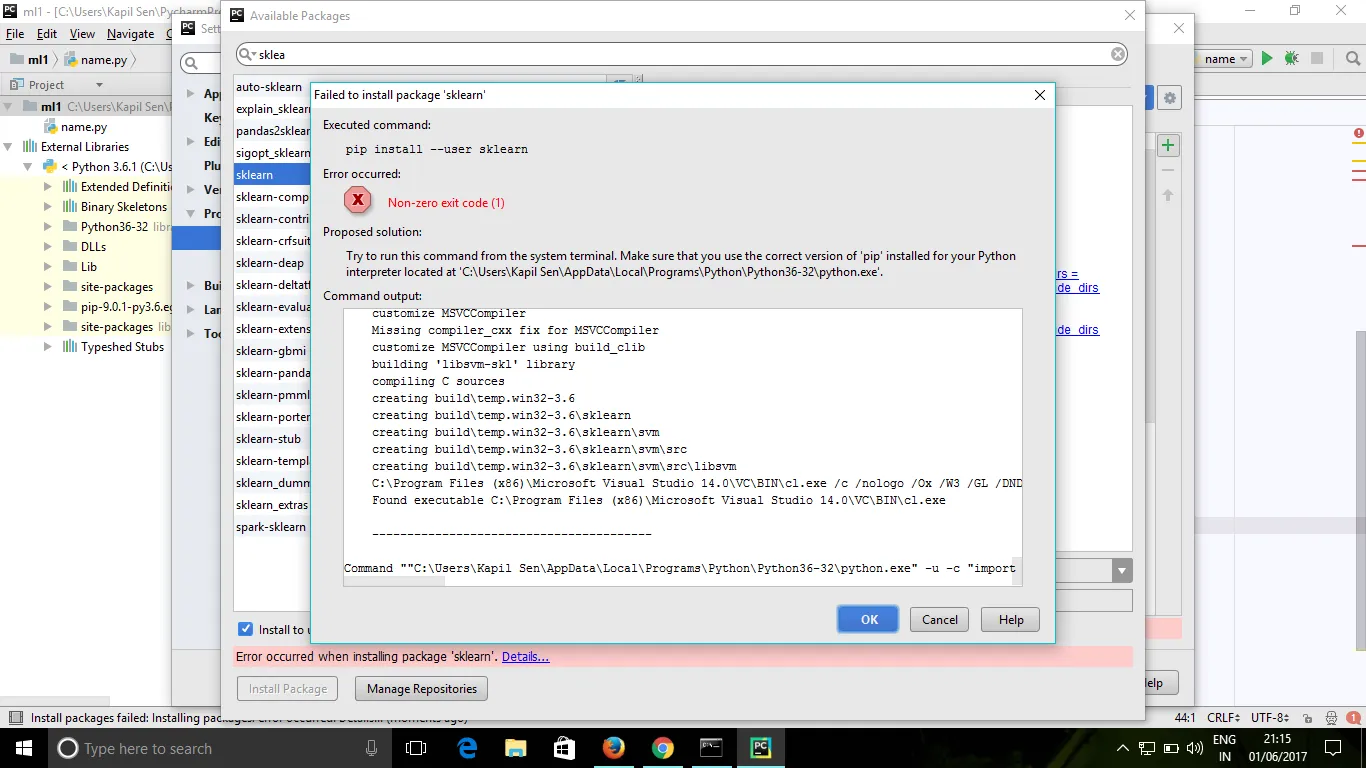The image size is (1366, 768).
Task: Run the 'name' configuration with green play icon
Action: [x=1267, y=59]
